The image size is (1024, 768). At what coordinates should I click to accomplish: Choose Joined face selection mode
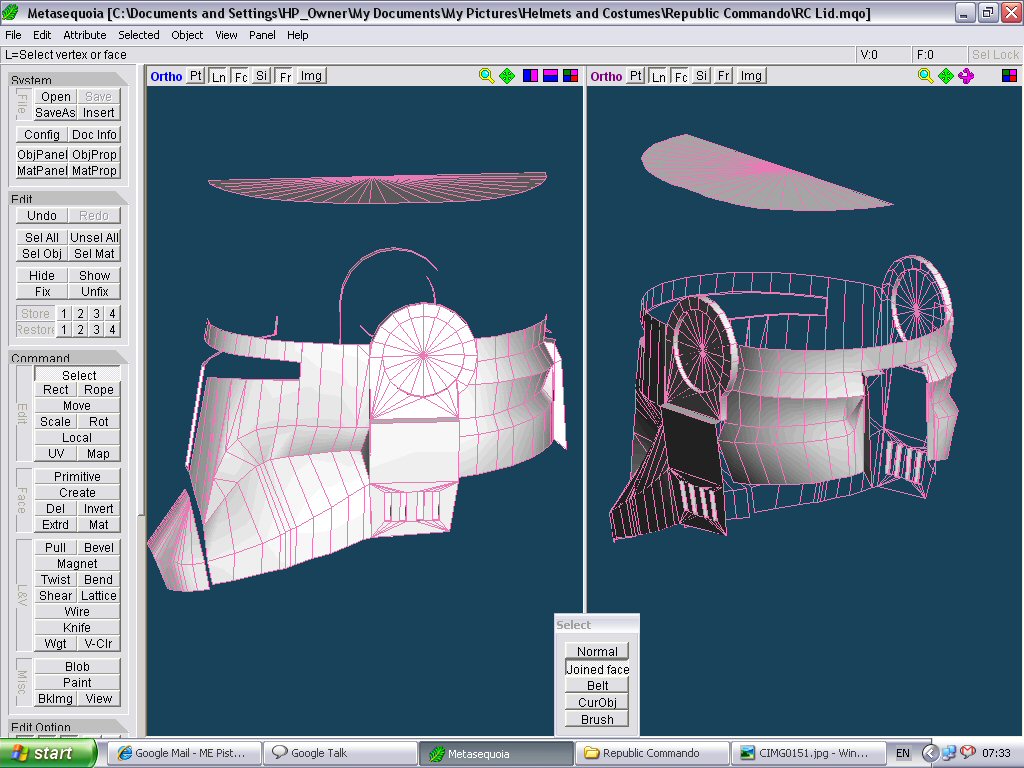[597, 669]
